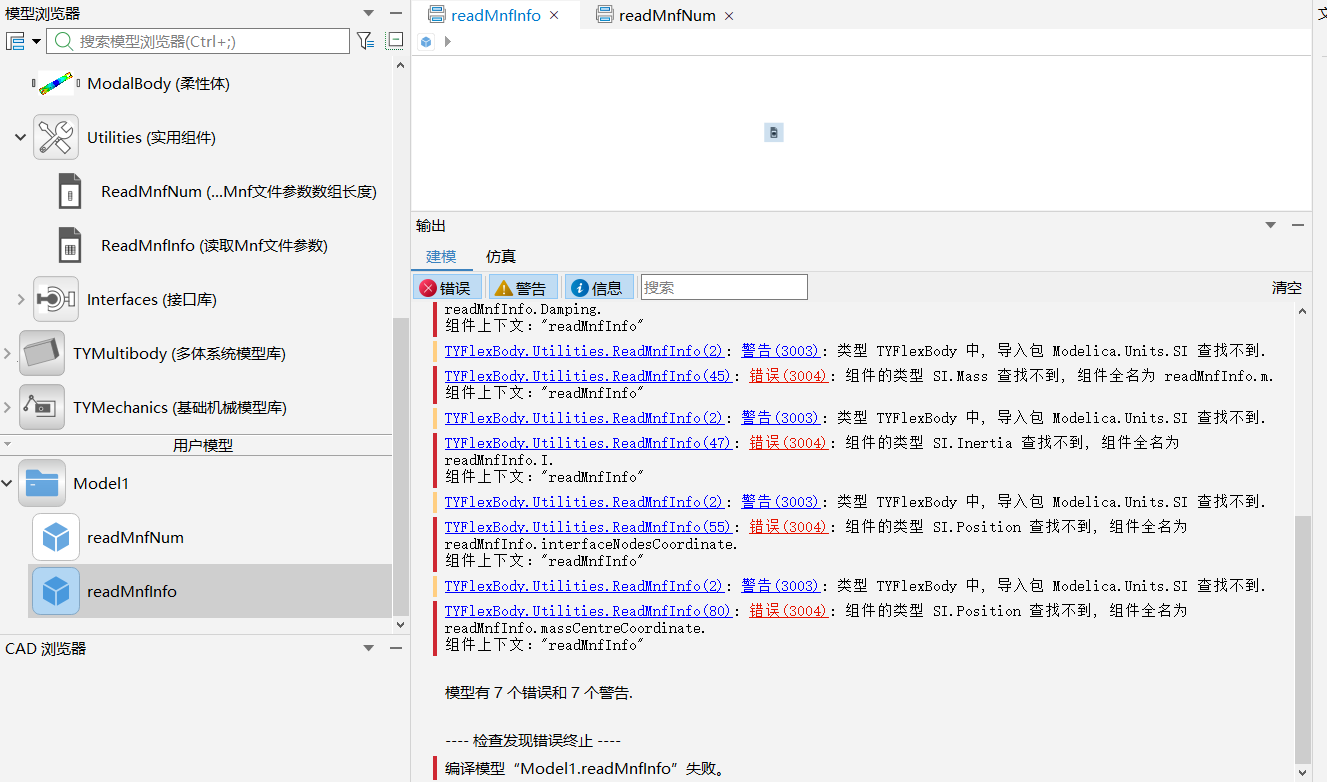Open the 模型浏览器 panel options dropdown

[x=369, y=13]
